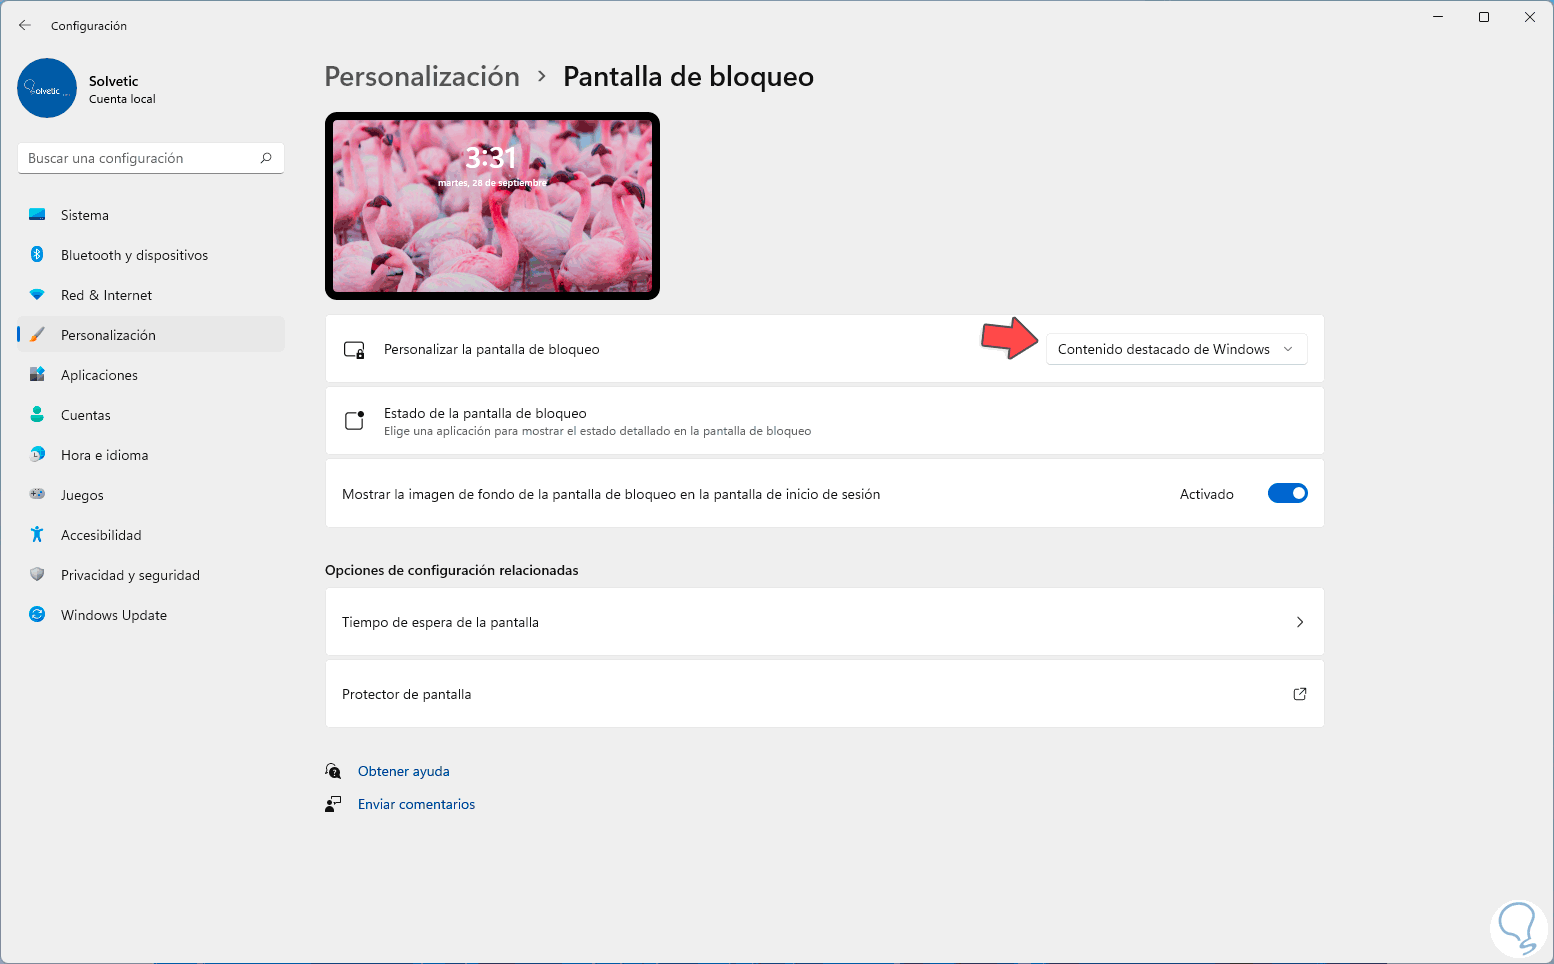Open Contenido destacado de Windows dropdown
The width and height of the screenshot is (1554, 964).
pos(1176,349)
